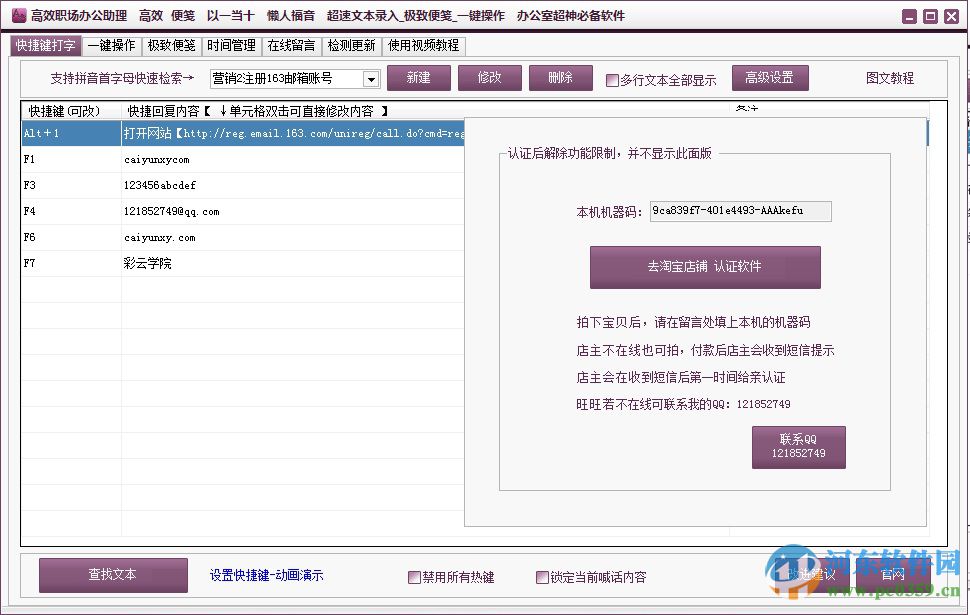
Task: Select the F4 shortcut cell
Action: click(x=71, y=212)
